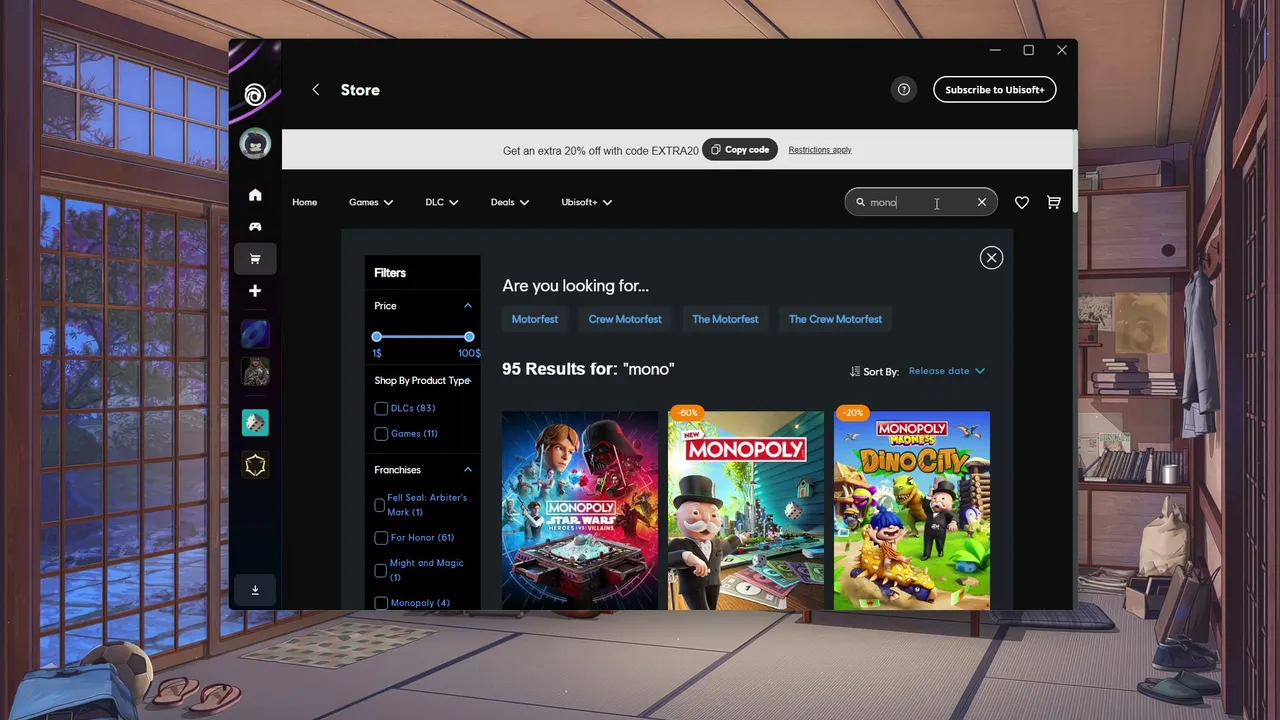Screen dimensions: 1280x720
Task: Open the Downloads icon at sidebar bottom
Action: point(255,590)
